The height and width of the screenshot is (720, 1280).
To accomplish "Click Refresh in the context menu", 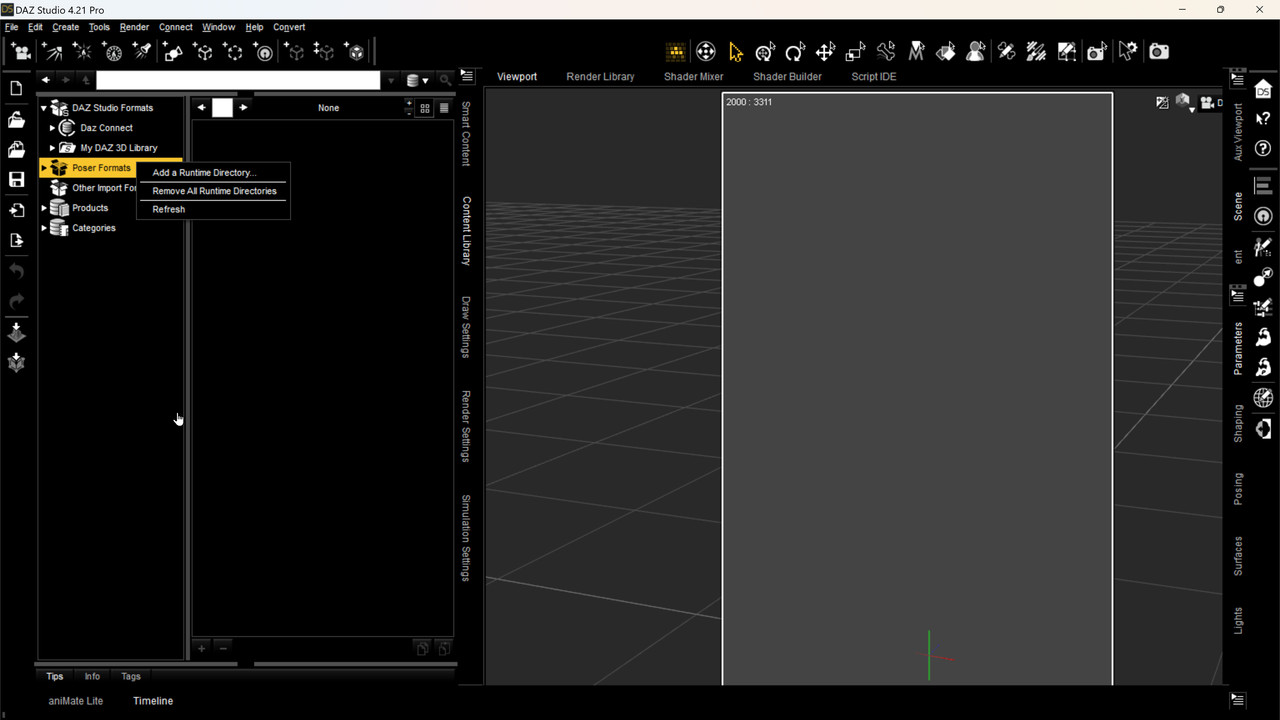I will point(169,209).
